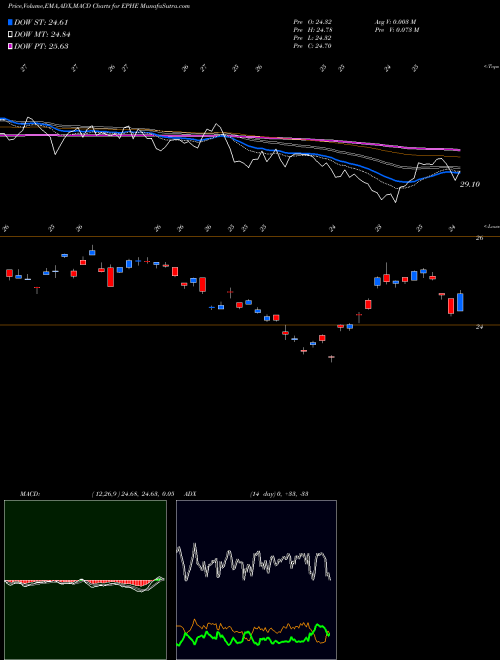
Task: Click the 'Pre O: 24.32' open value
Action: pos(313,22)
